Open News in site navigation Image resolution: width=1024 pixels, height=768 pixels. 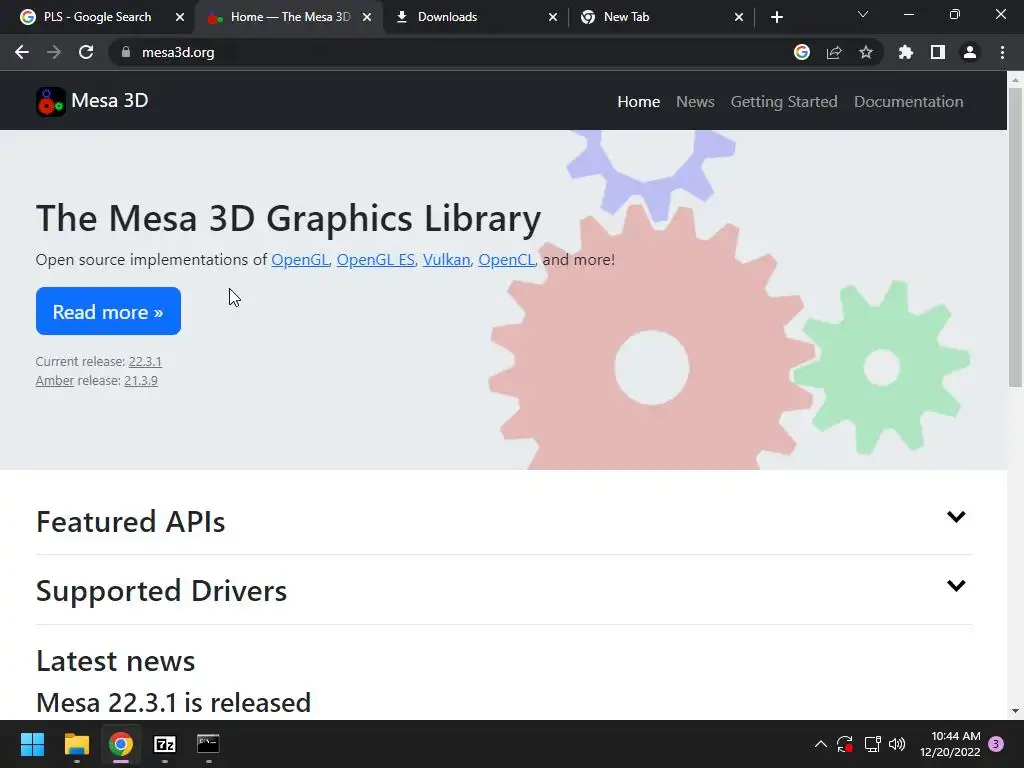(x=695, y=102)
